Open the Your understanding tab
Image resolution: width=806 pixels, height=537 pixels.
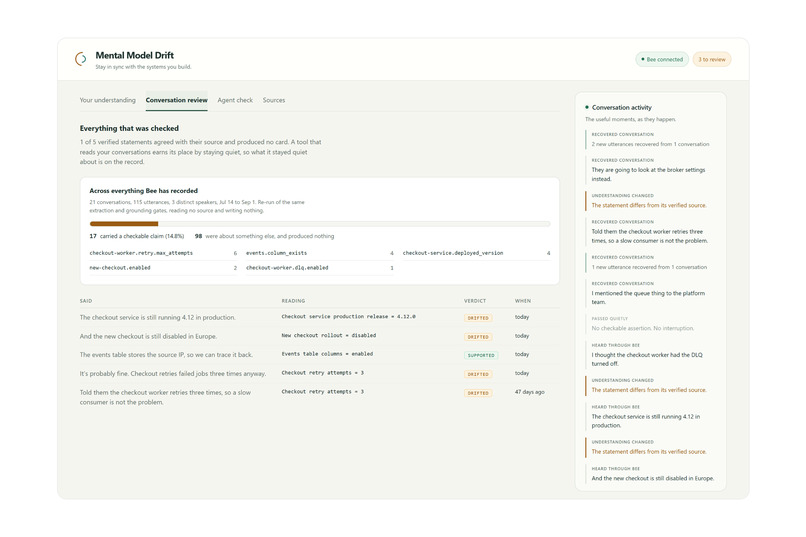[x=107, y=100]
